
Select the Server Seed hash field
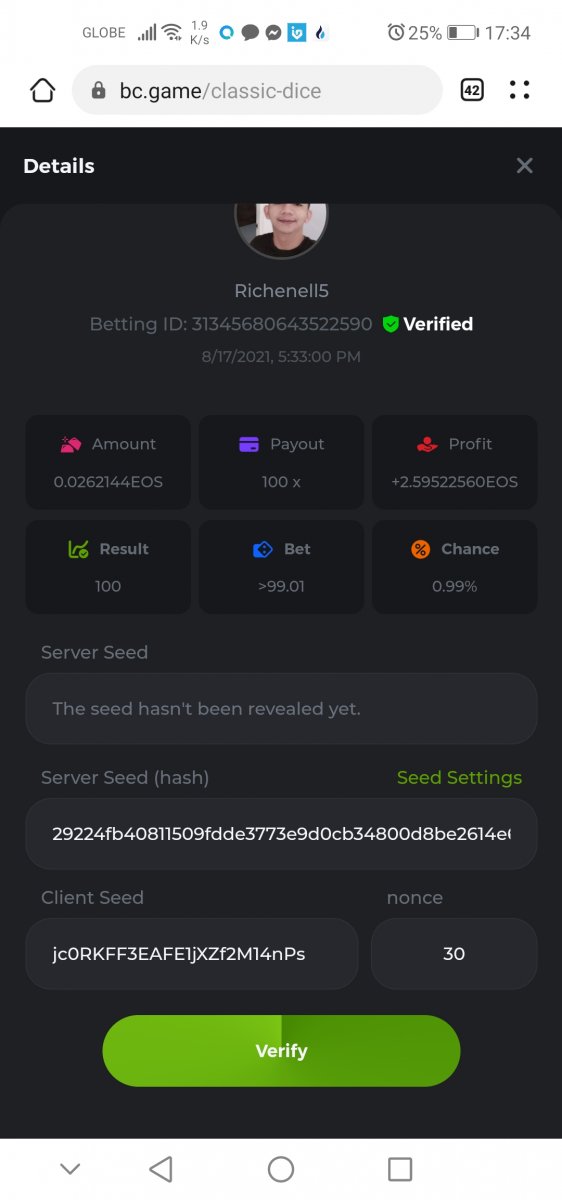click(281, 833)
